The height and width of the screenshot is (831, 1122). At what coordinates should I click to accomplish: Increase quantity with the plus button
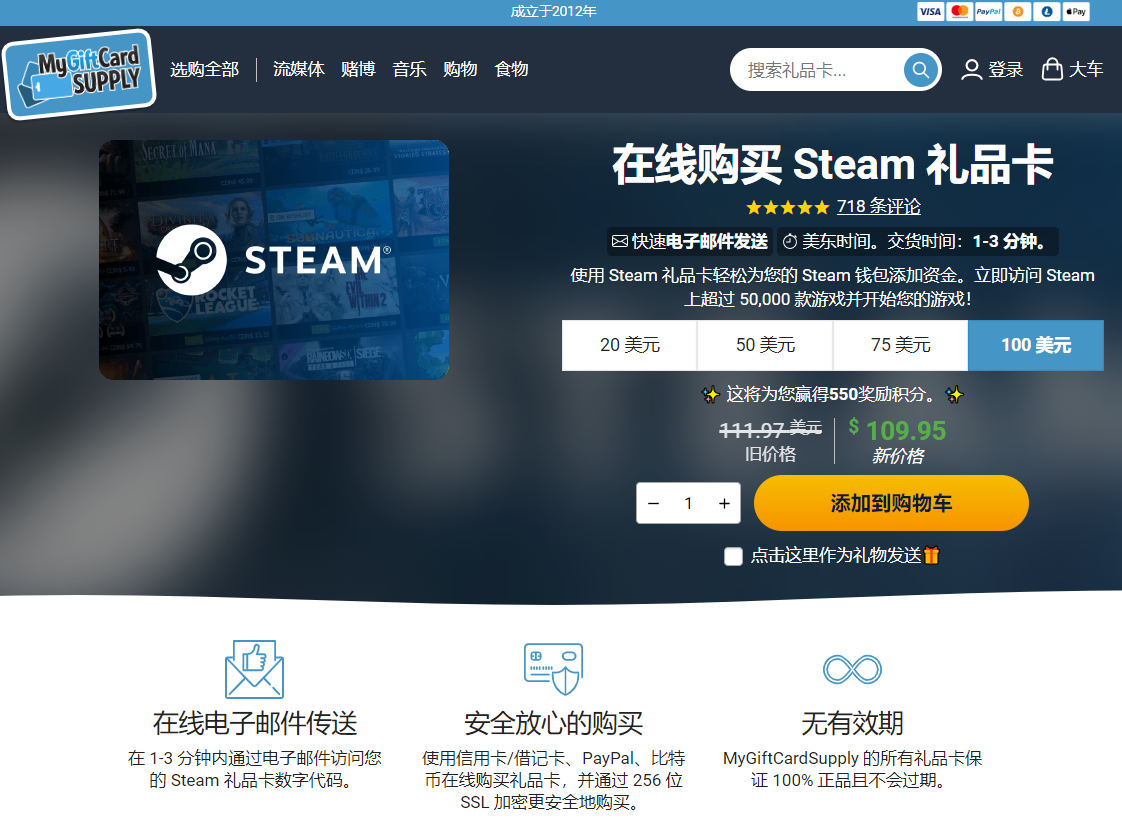click(724, 503)
